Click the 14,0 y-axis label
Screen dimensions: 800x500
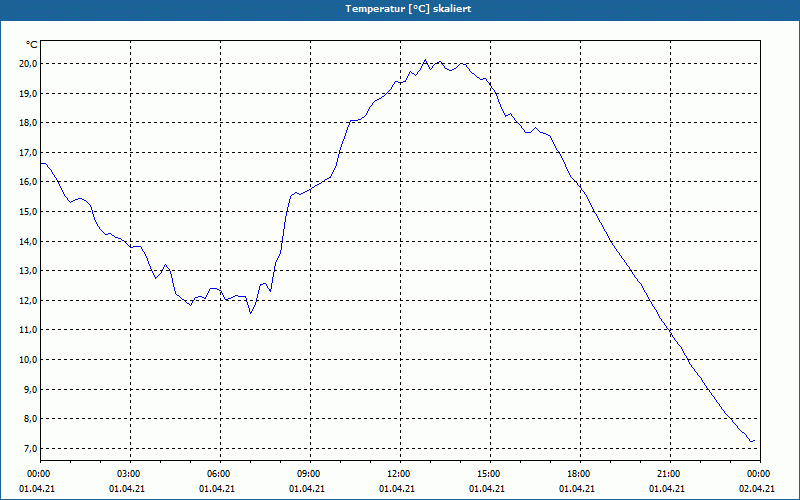pyautogui.click(x=28, y=241)
